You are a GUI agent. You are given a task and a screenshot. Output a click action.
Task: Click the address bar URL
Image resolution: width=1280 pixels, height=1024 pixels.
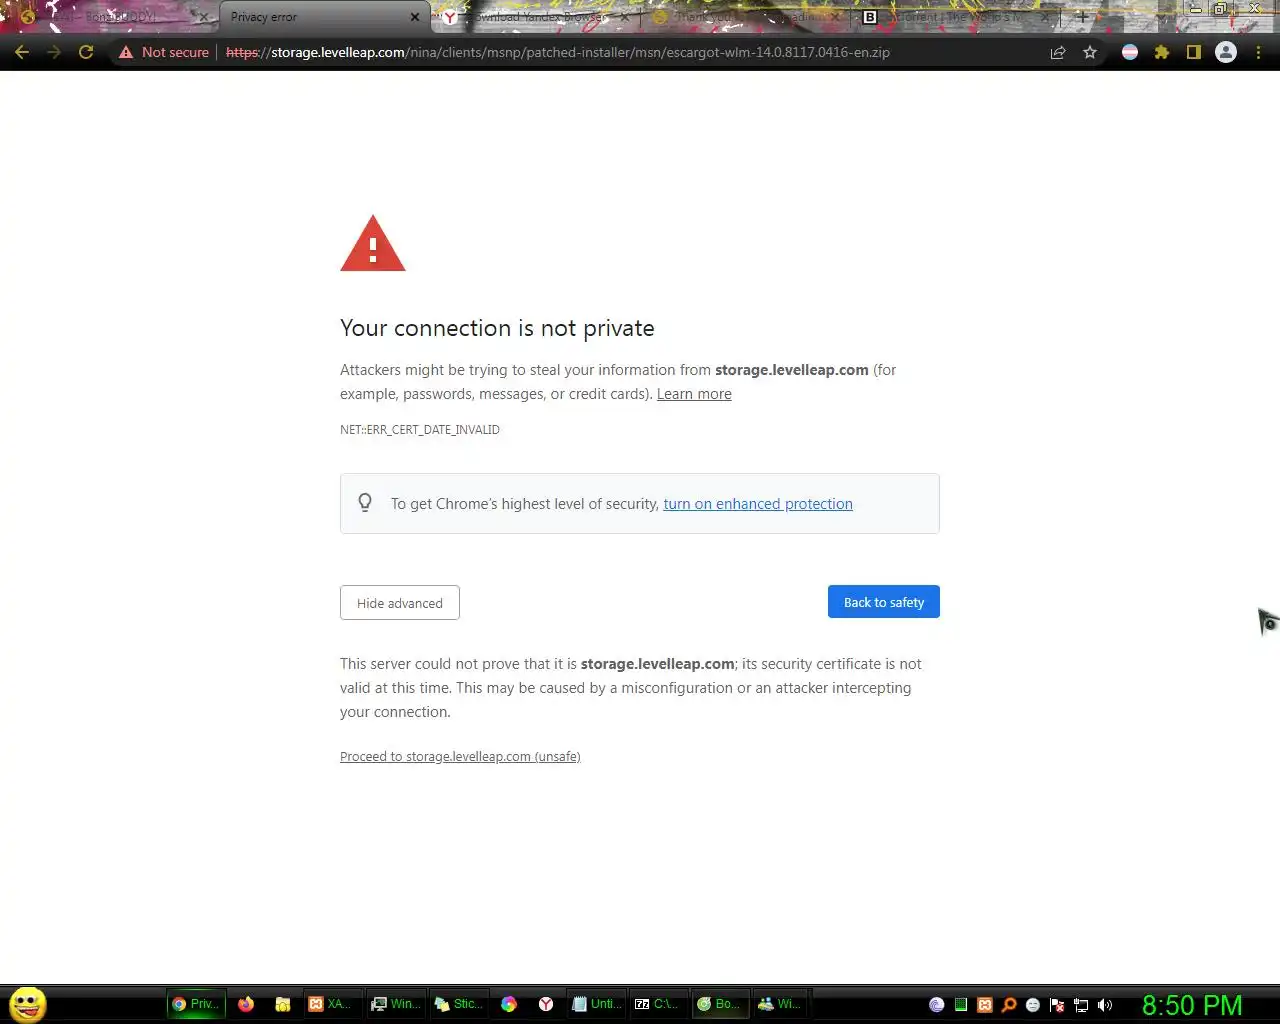click(x=558, y=52)
